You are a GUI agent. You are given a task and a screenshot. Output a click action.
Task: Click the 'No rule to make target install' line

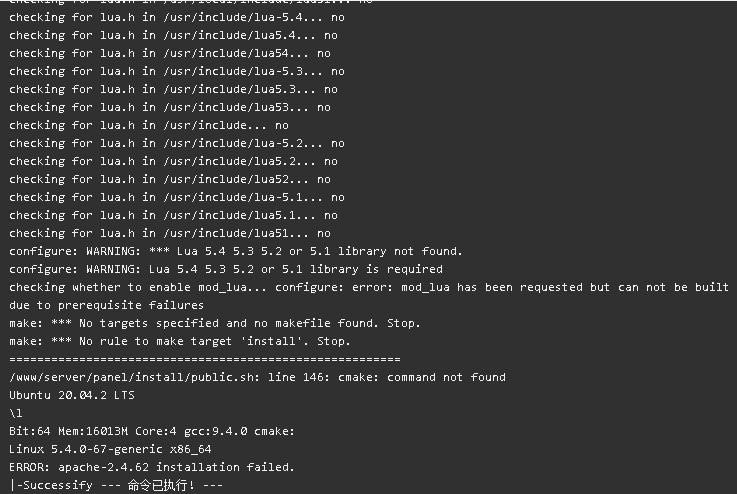[x=180, y=341]
